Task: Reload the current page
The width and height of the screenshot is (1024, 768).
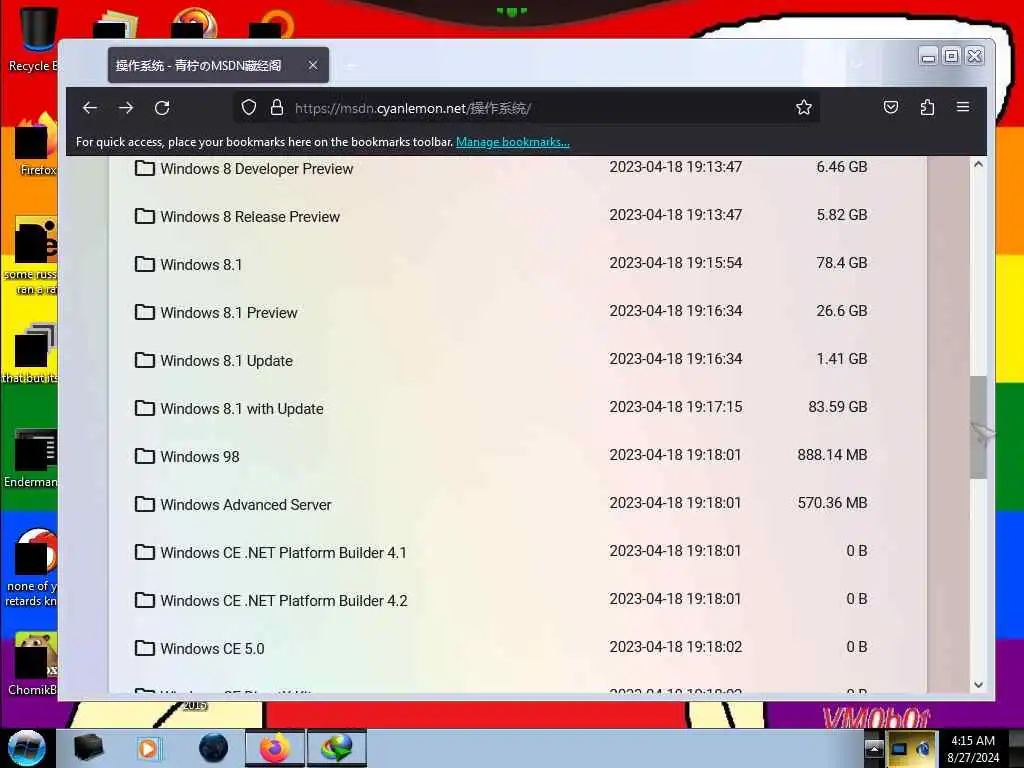Action: coord(162,108)
